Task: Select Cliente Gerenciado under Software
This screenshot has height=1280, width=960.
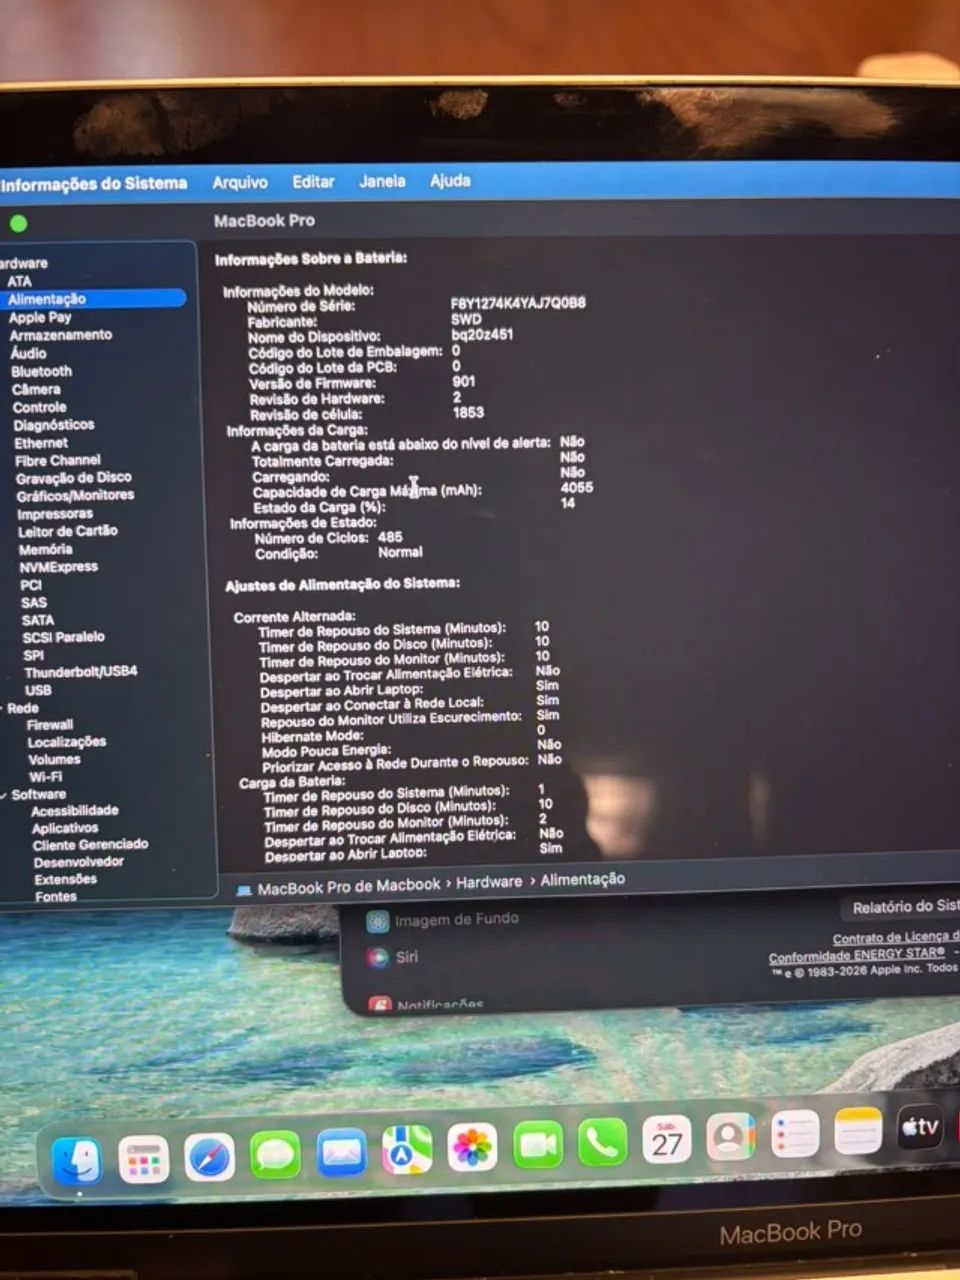Action: [x=90, y=845]
